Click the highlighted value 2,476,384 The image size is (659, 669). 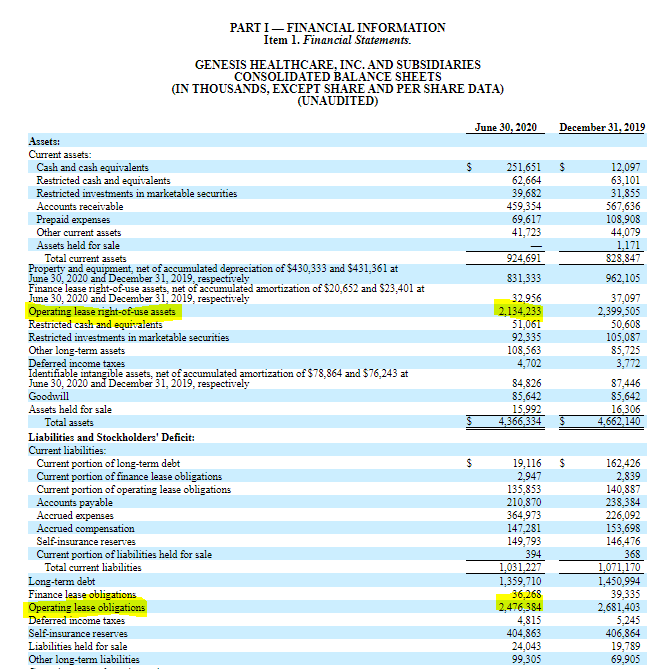pyautogui.click(x=520, y=607)
